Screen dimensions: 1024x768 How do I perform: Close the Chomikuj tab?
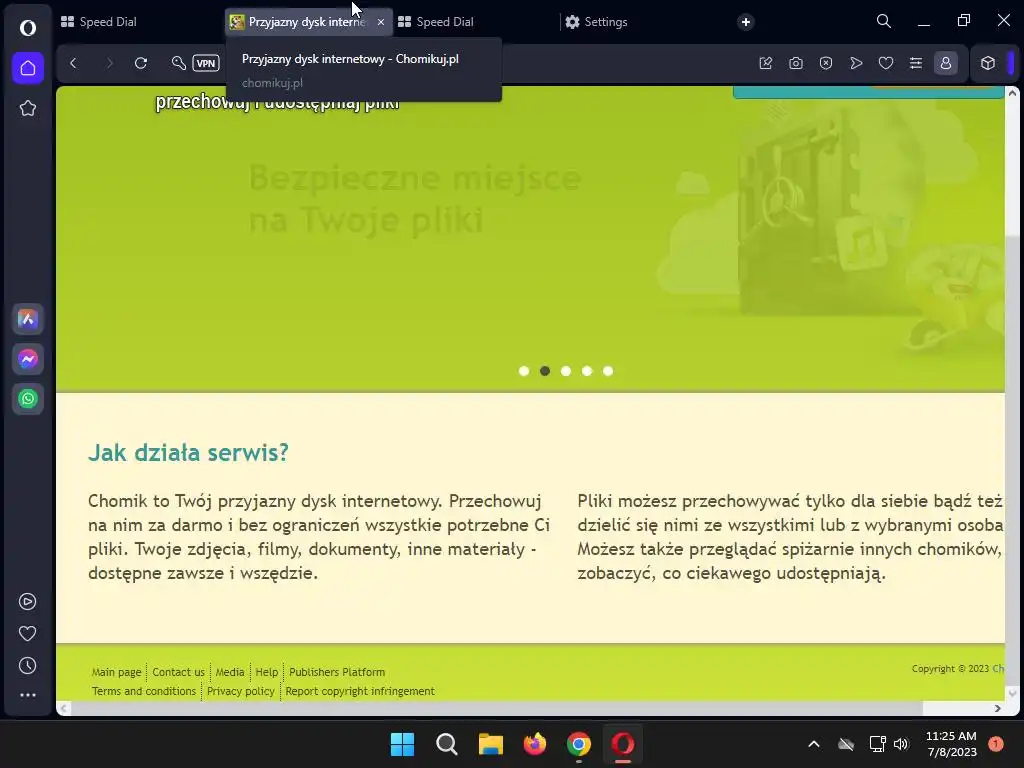tap(381, 22)
